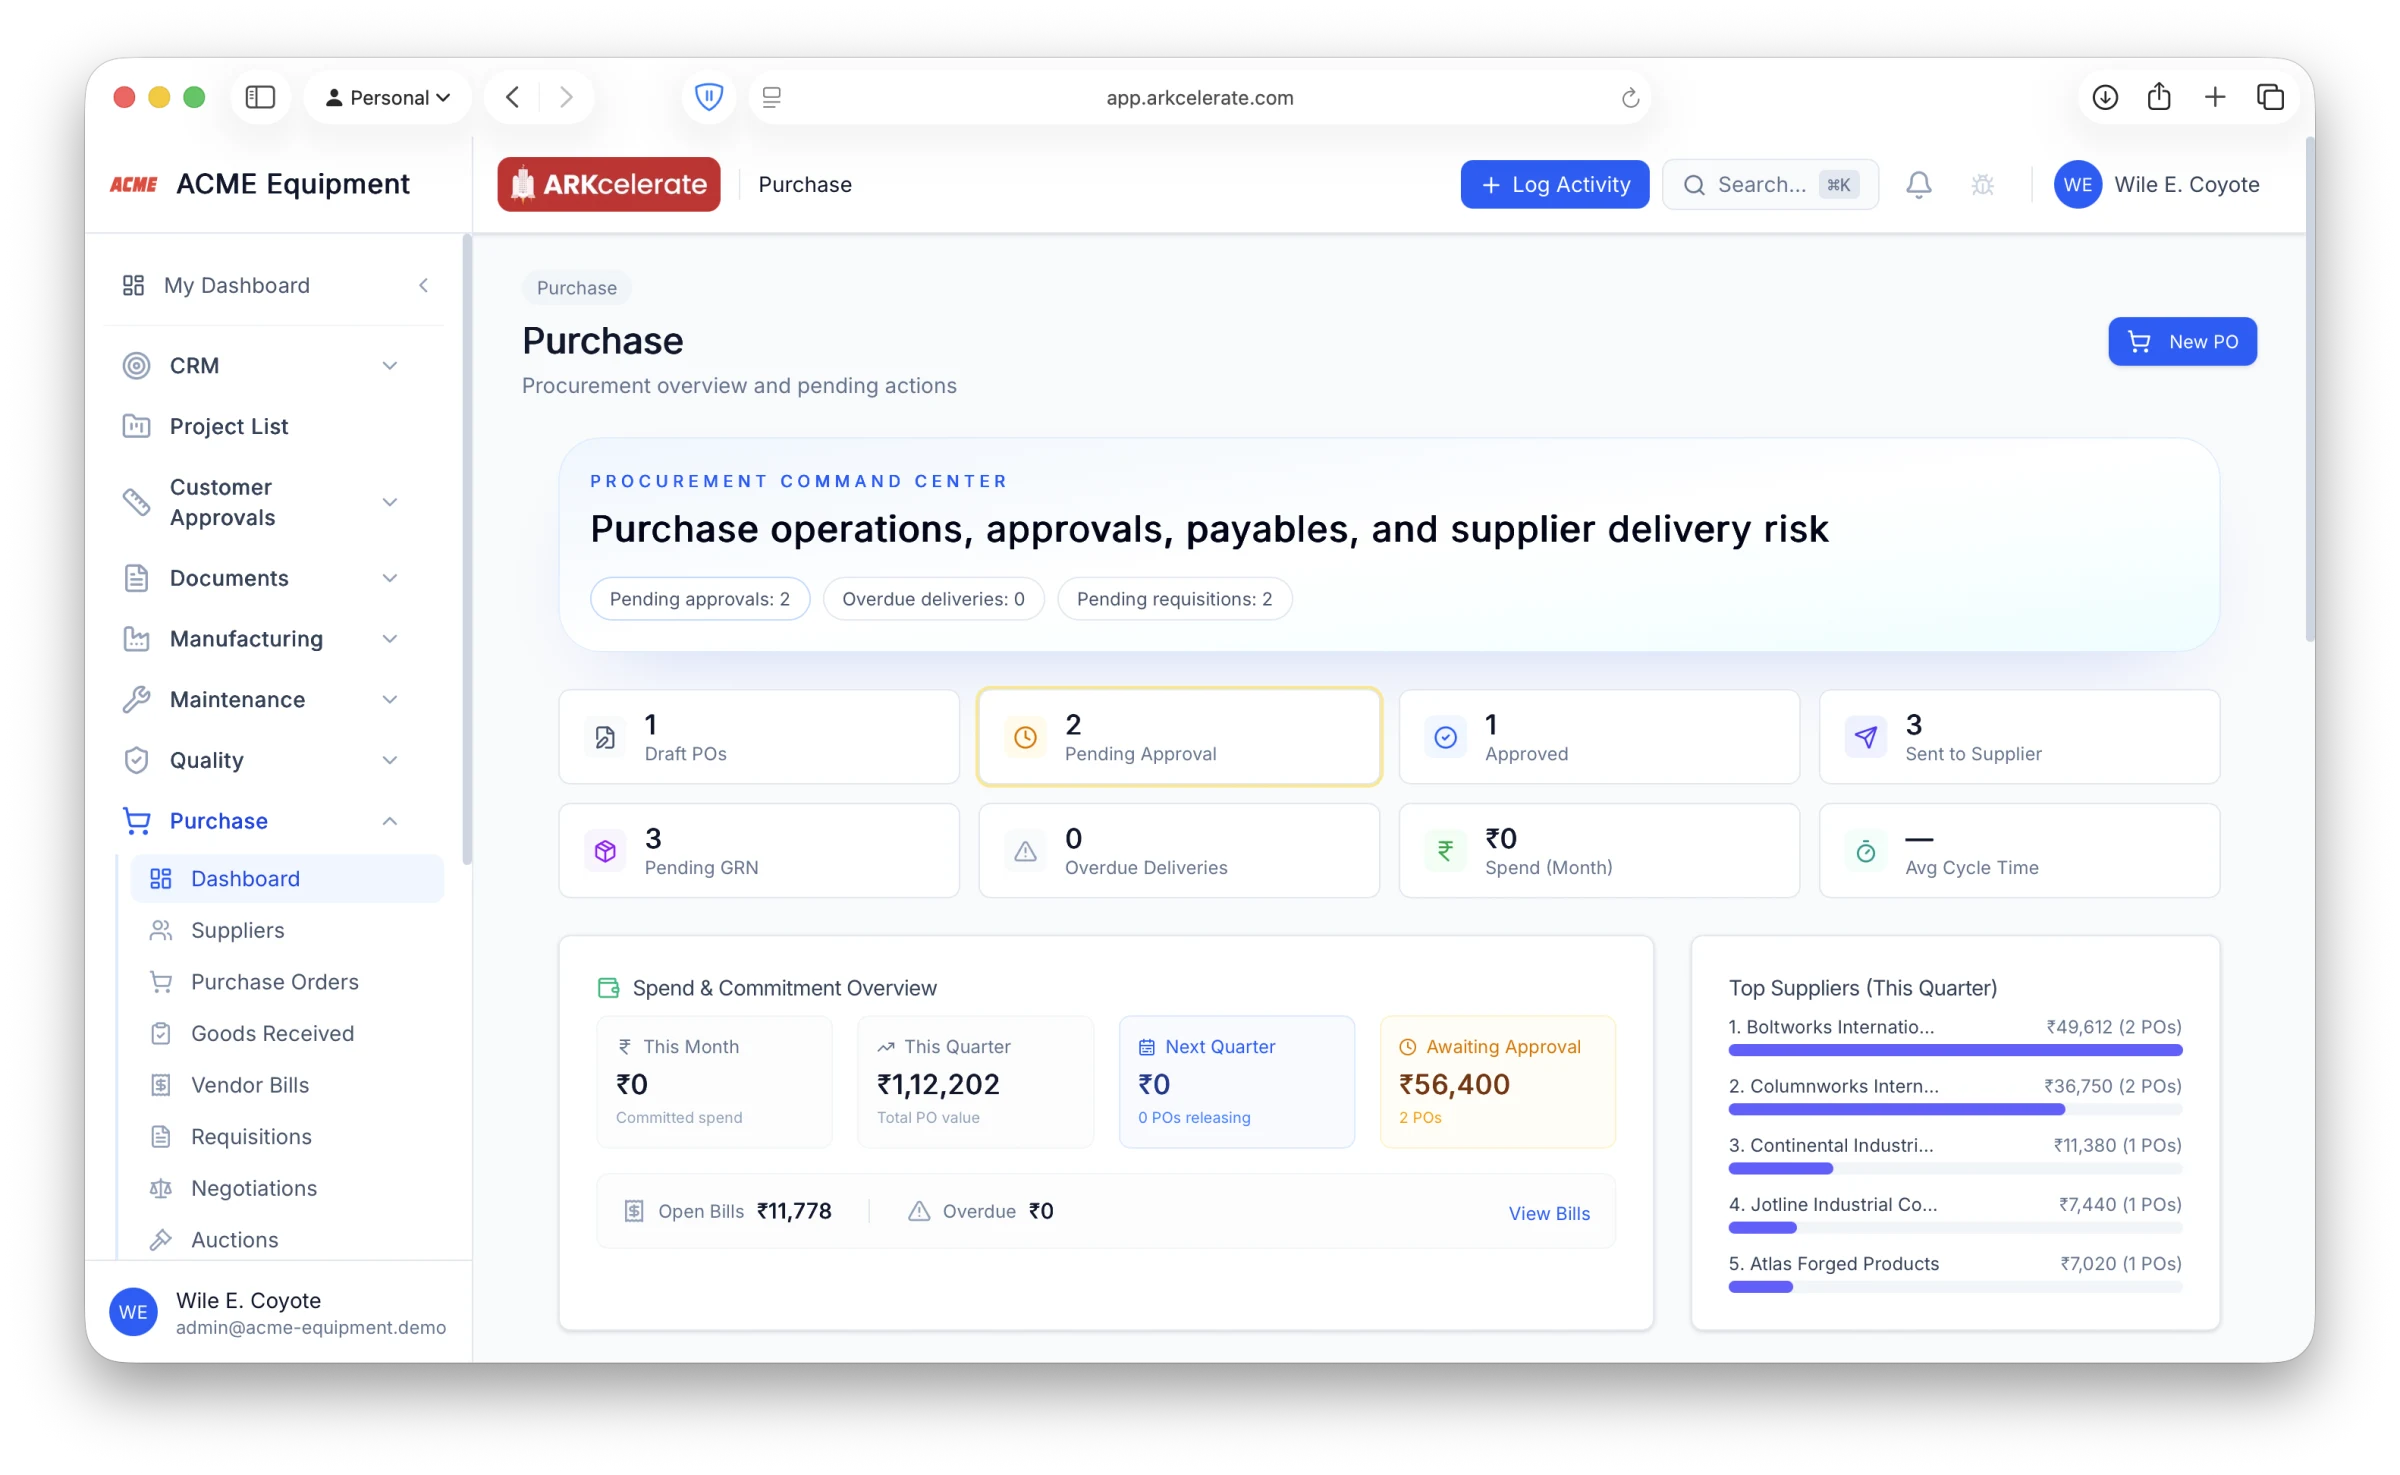Click the reader view icon in address bar

[x=771, y=97]
